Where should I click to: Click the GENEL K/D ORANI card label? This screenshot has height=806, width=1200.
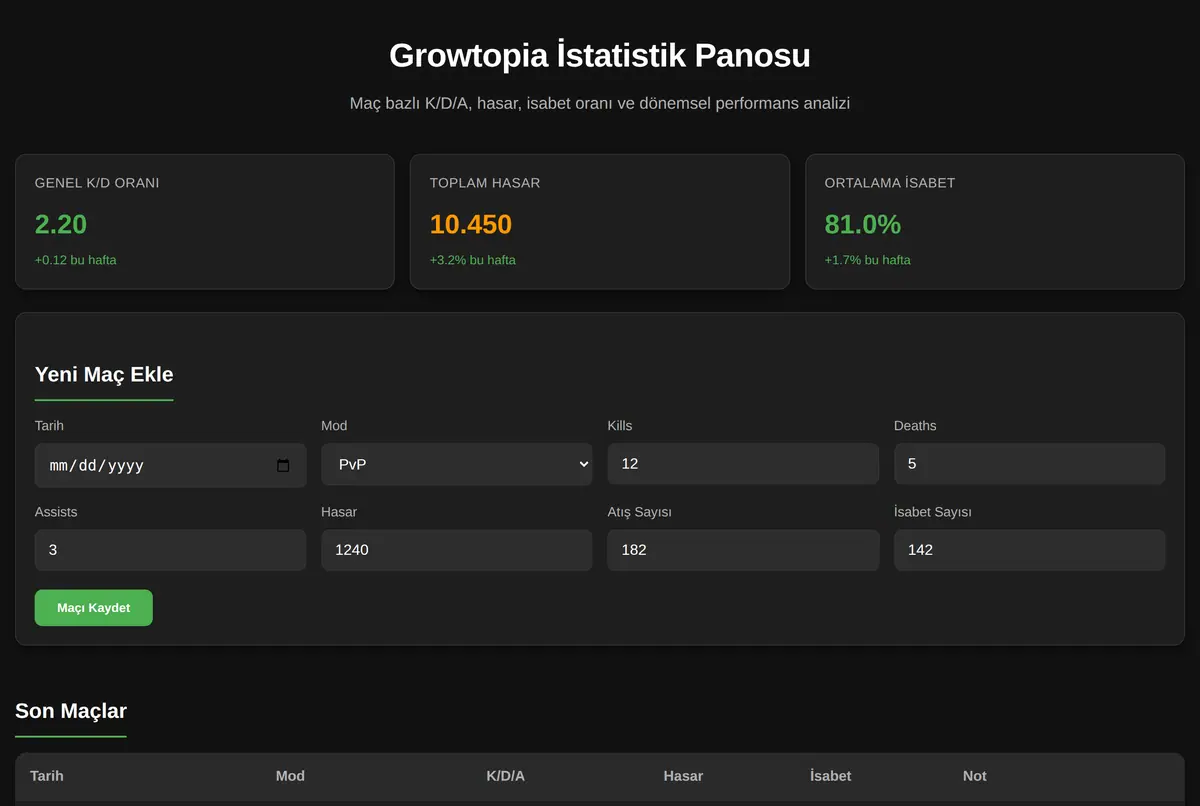97,183
